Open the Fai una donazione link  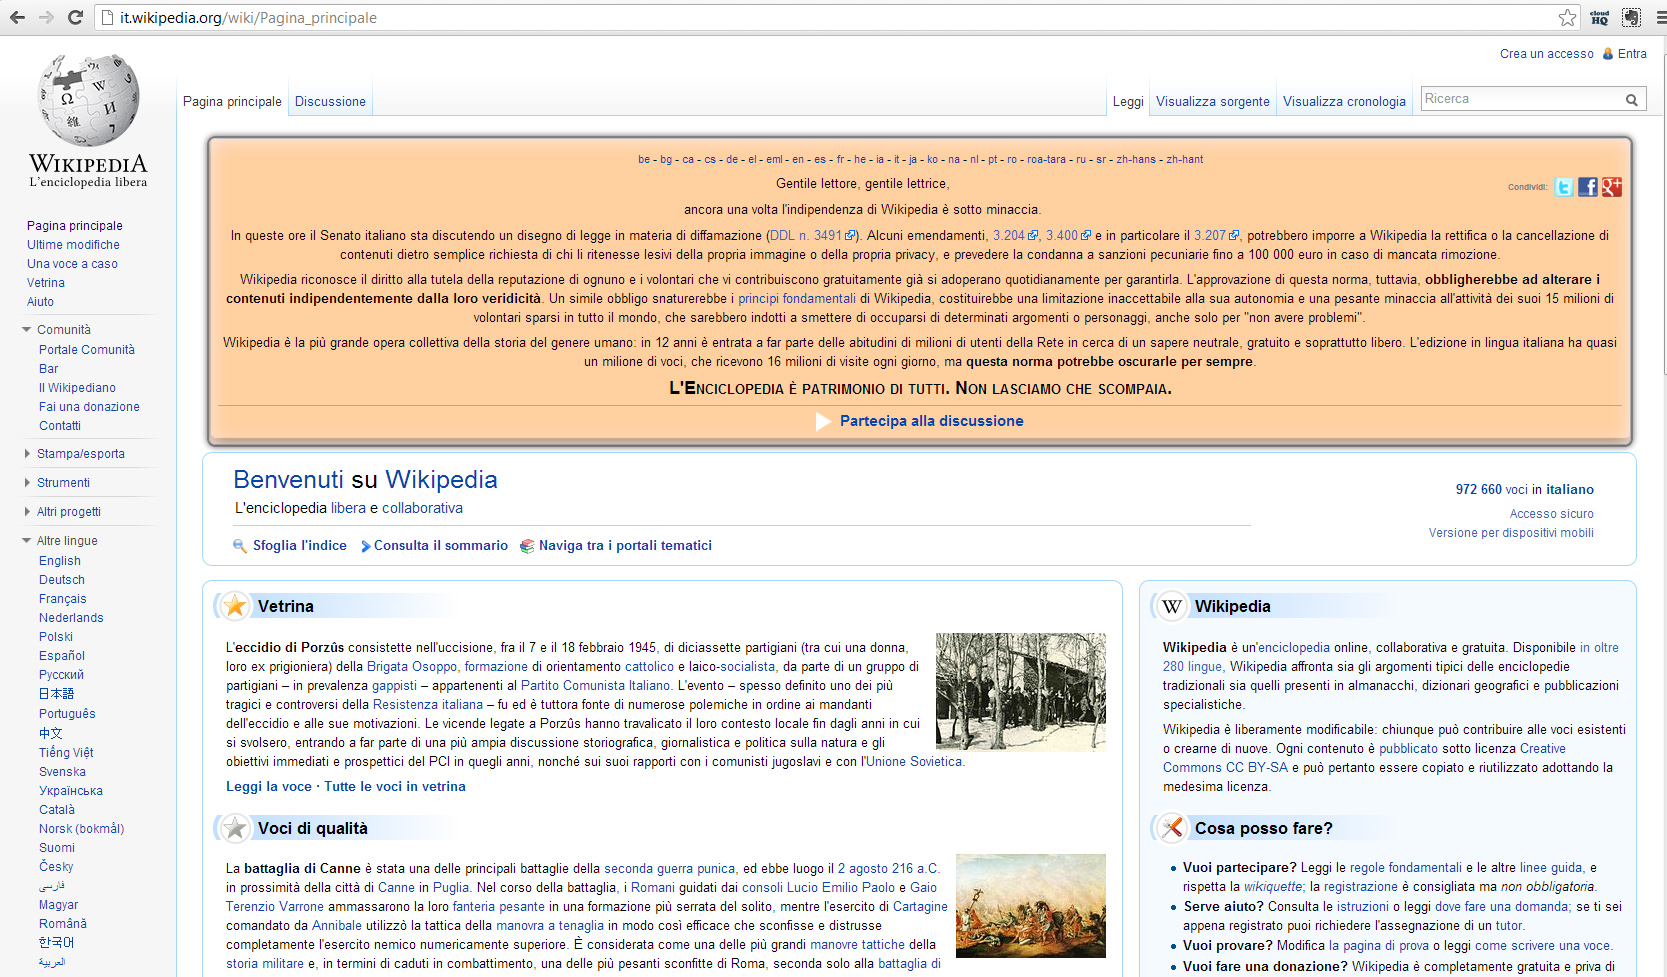pyautogui.click(x=89, y=407)
